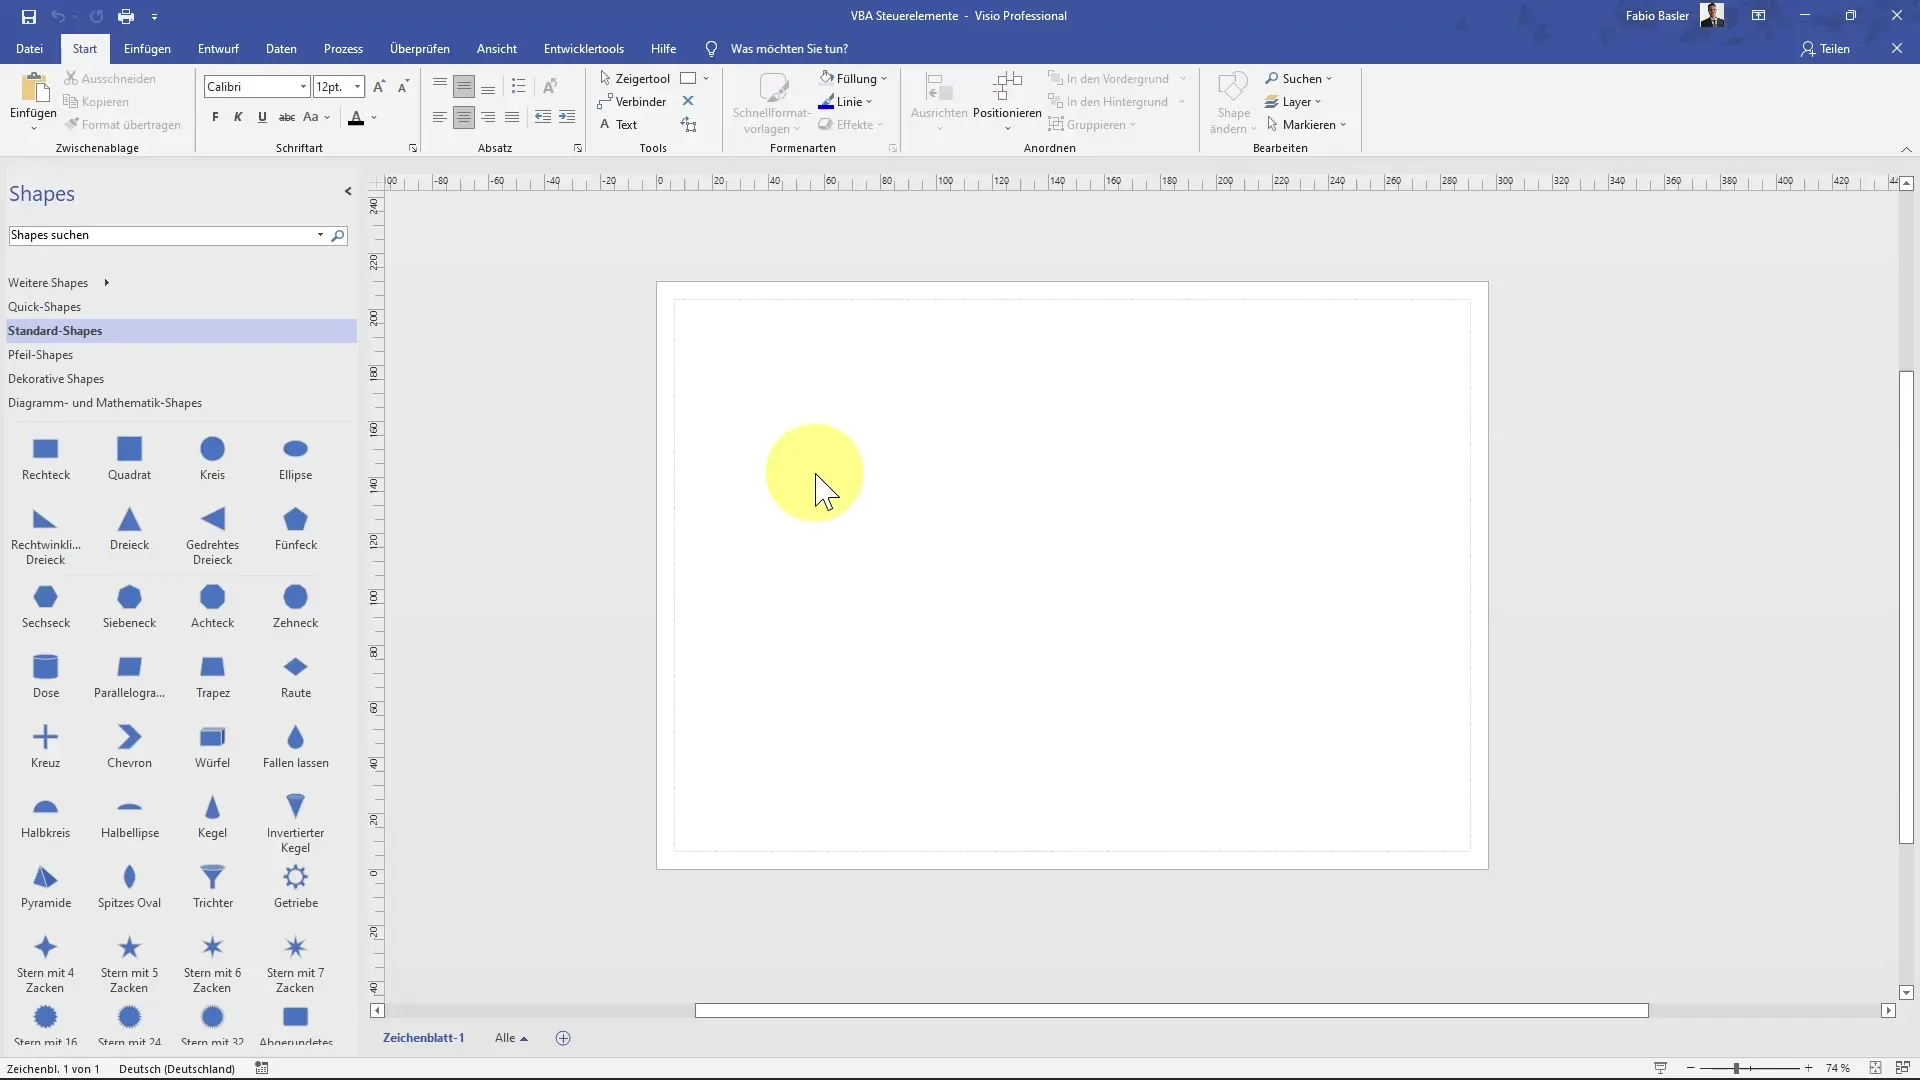This screenshot has height=1080, width=1920.
Task: Select the Dreieck shape
Action: 129,529
